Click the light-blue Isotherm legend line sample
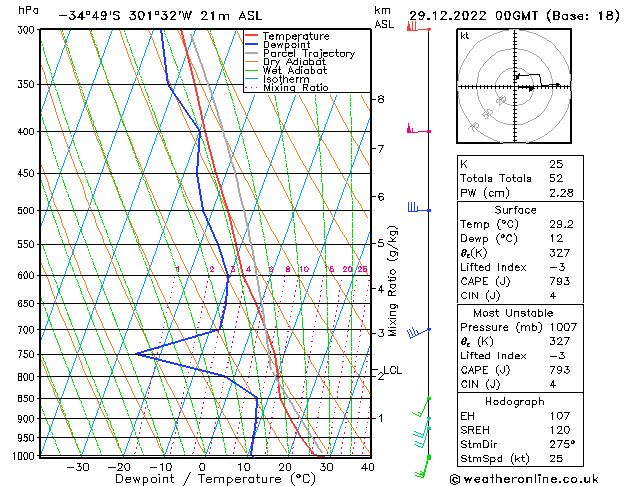The height and width of the screenshot is (486, 629). click(251, 79)
